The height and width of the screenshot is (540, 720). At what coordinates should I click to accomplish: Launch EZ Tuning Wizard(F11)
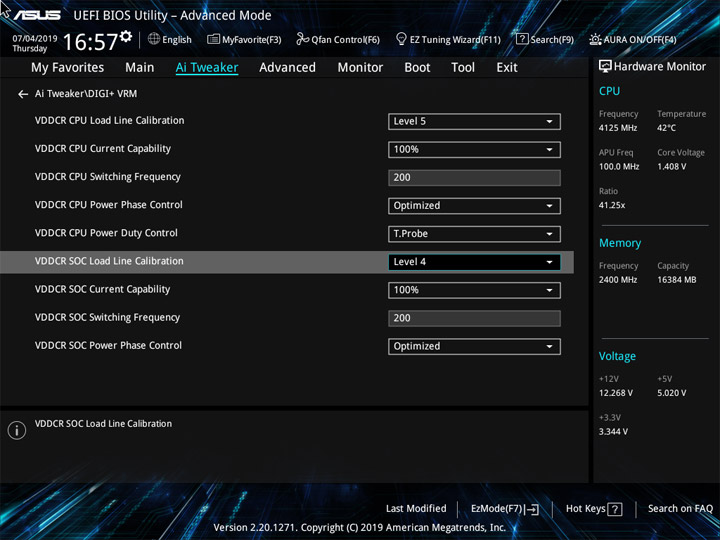(x=448, y=39)
